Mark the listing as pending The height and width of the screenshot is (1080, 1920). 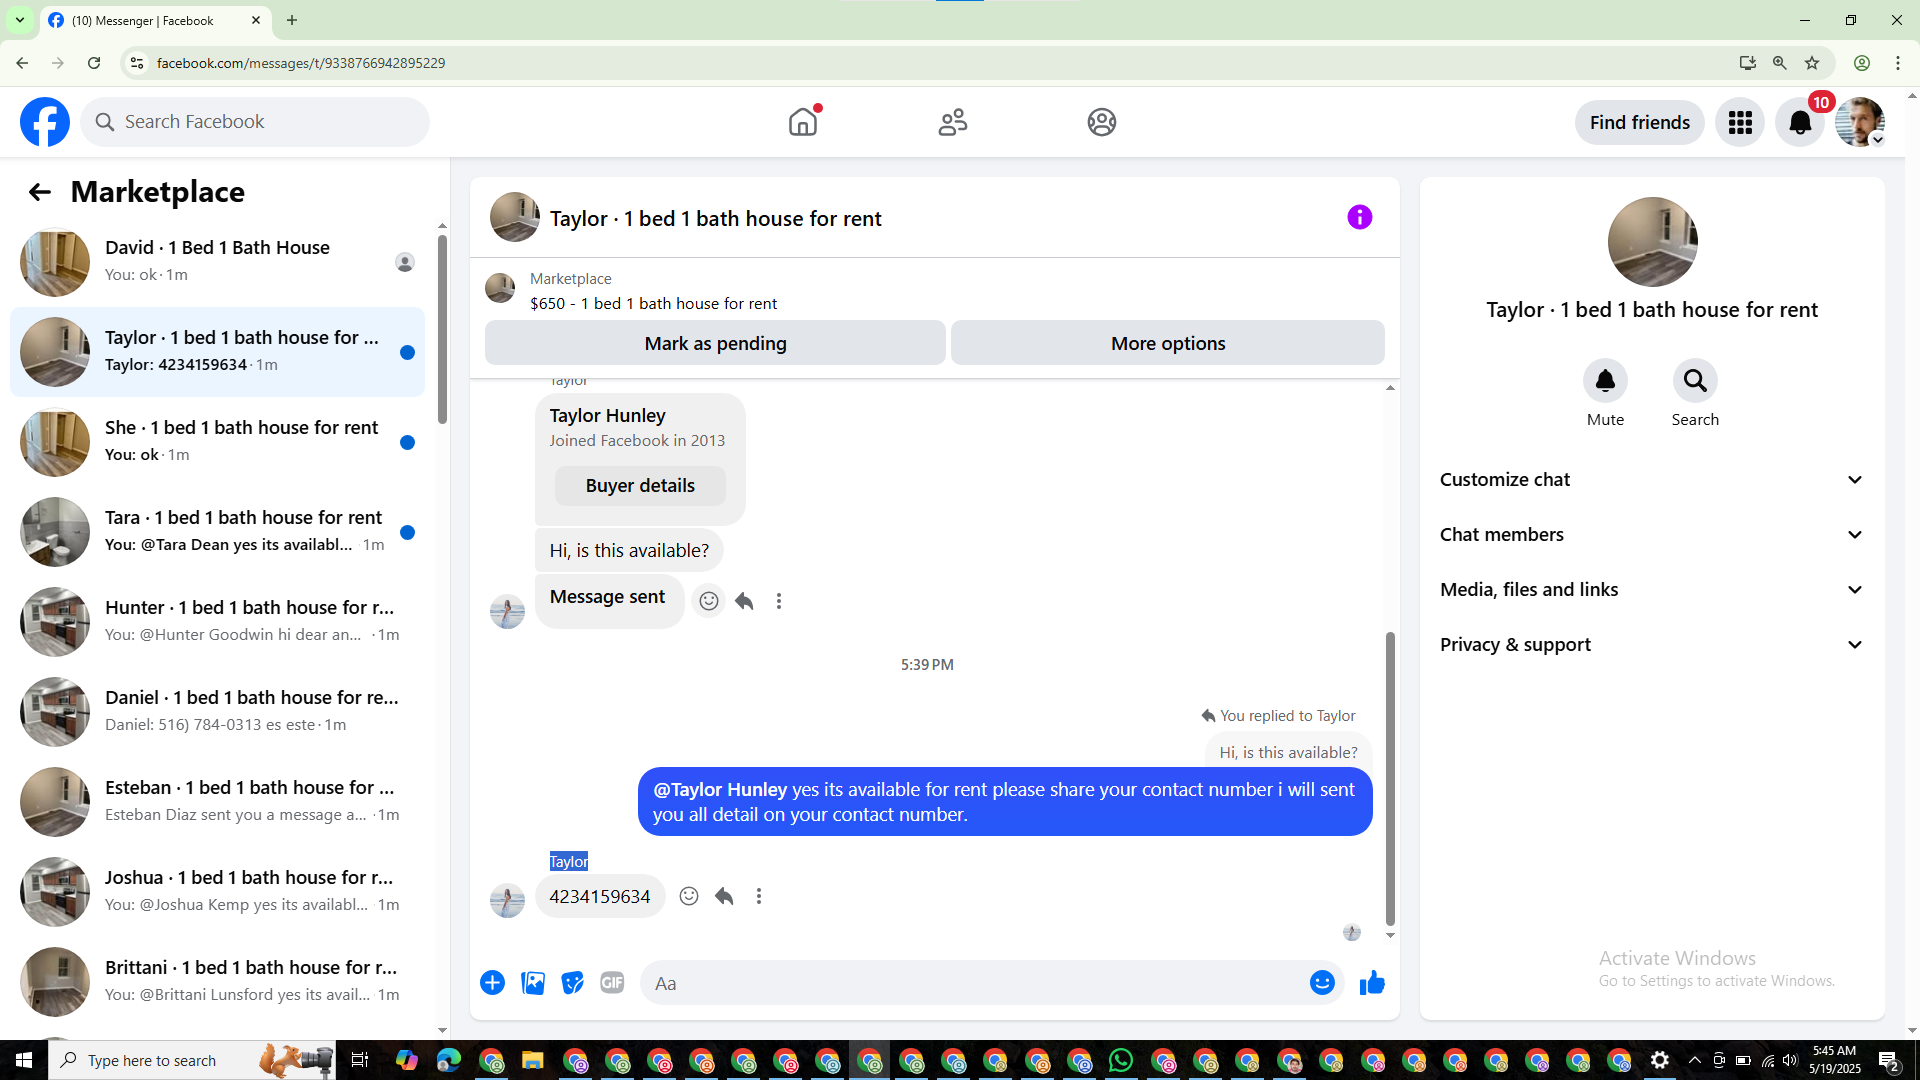click(x=715, y=343)
